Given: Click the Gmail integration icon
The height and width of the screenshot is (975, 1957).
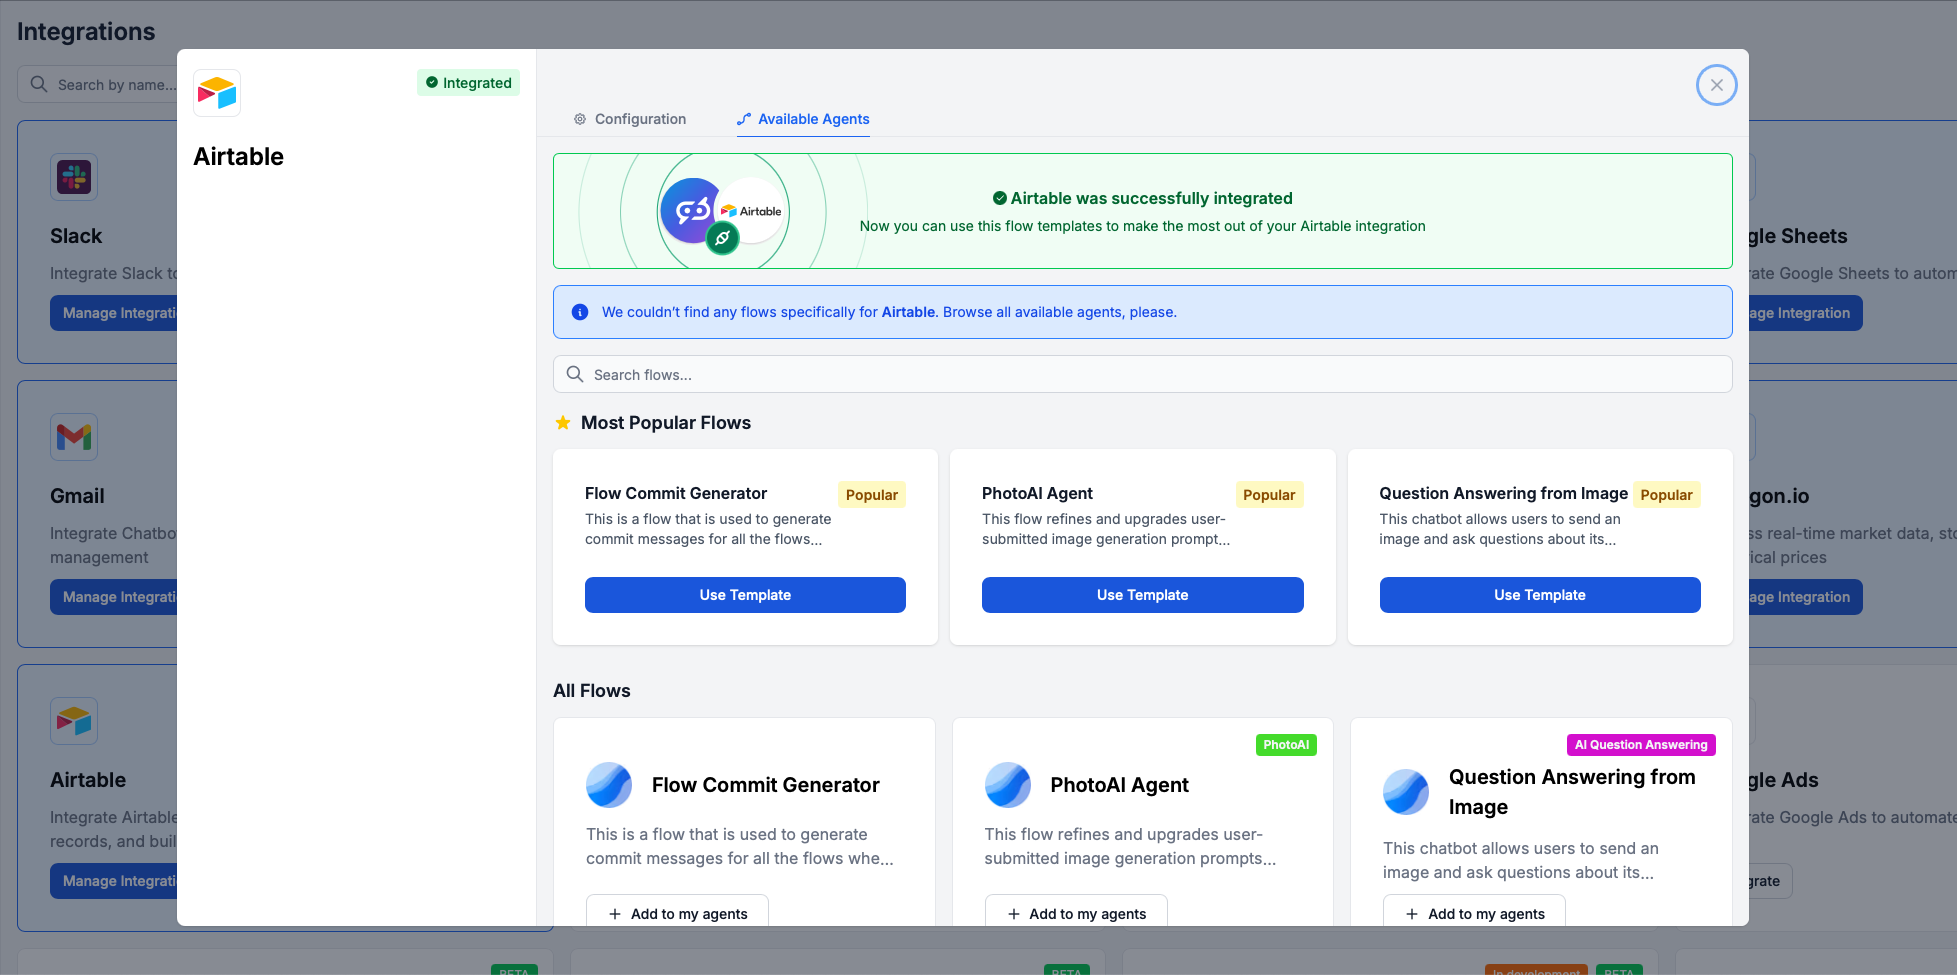Looking at the screenshot, I should 74,437.
